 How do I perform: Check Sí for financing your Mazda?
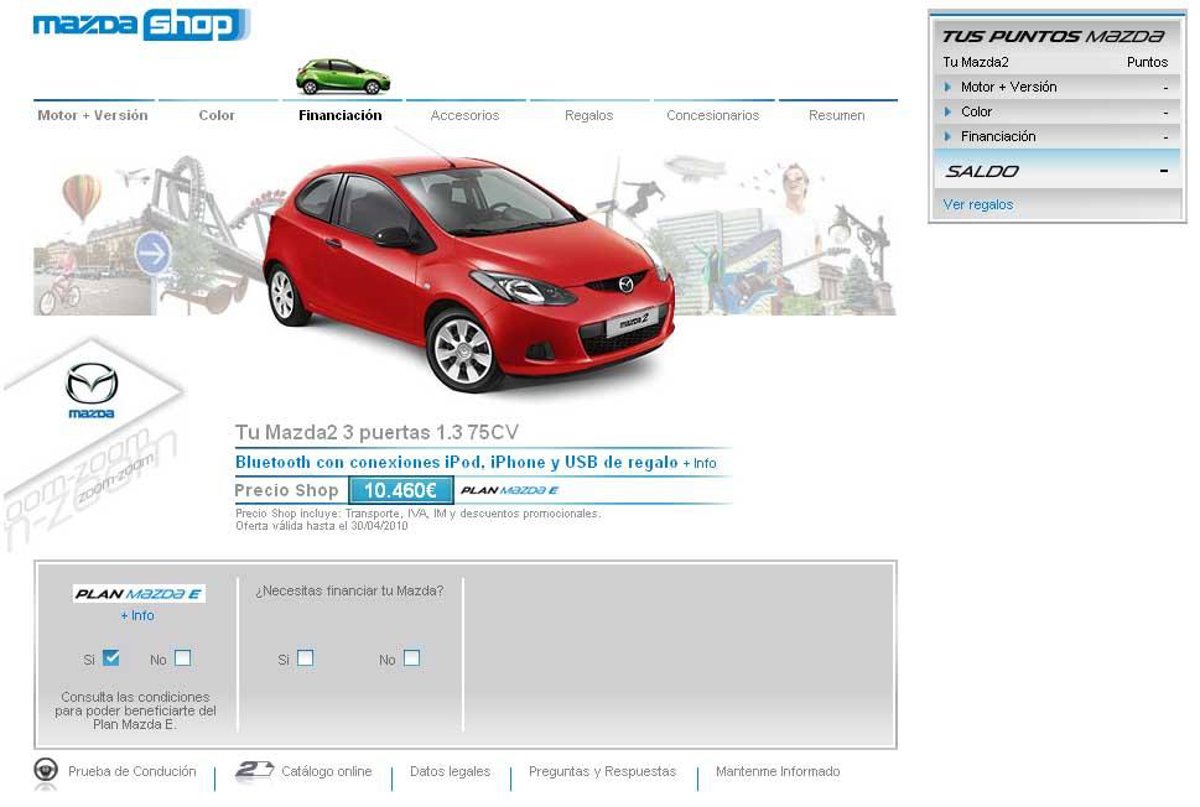[x=305, y=658]
